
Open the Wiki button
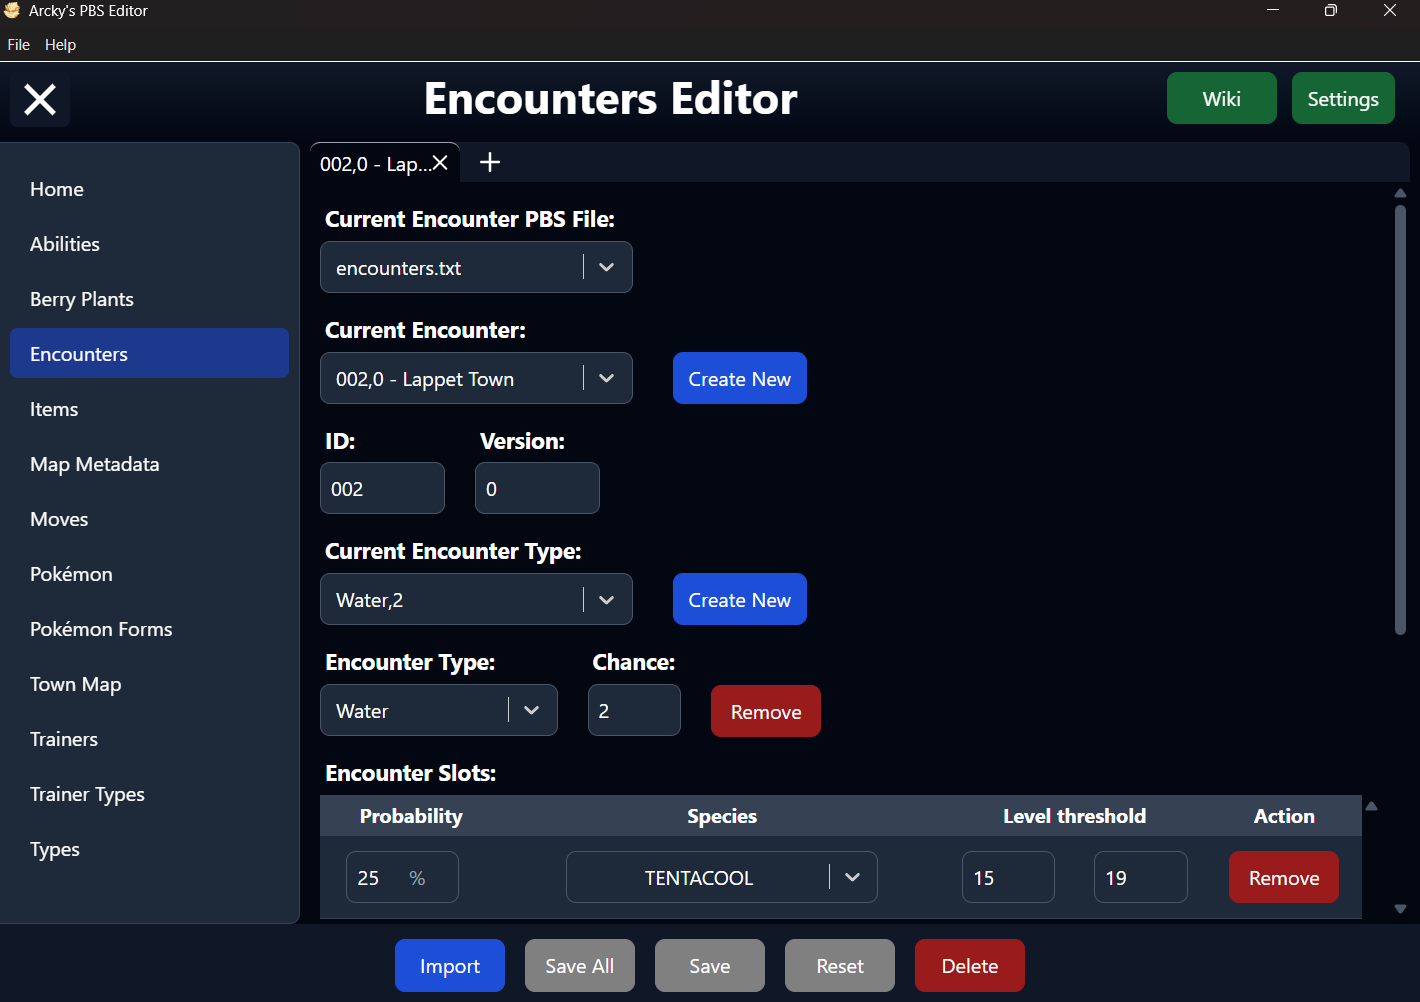click(x=1221, y=98)
